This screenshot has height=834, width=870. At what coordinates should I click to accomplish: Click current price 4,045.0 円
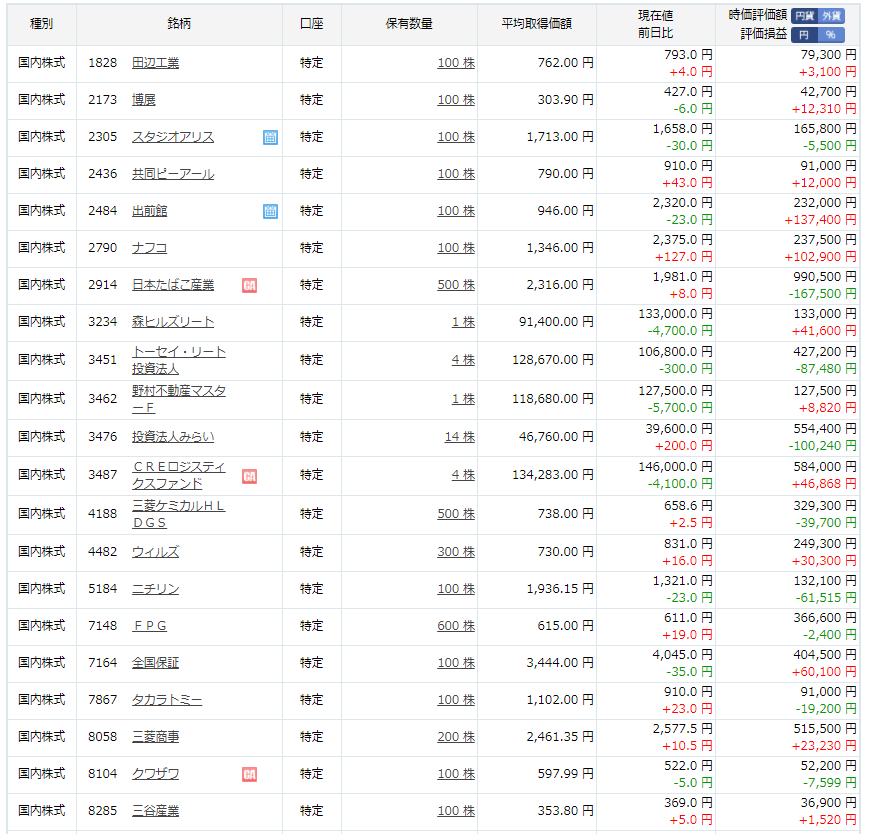(682, 655)
